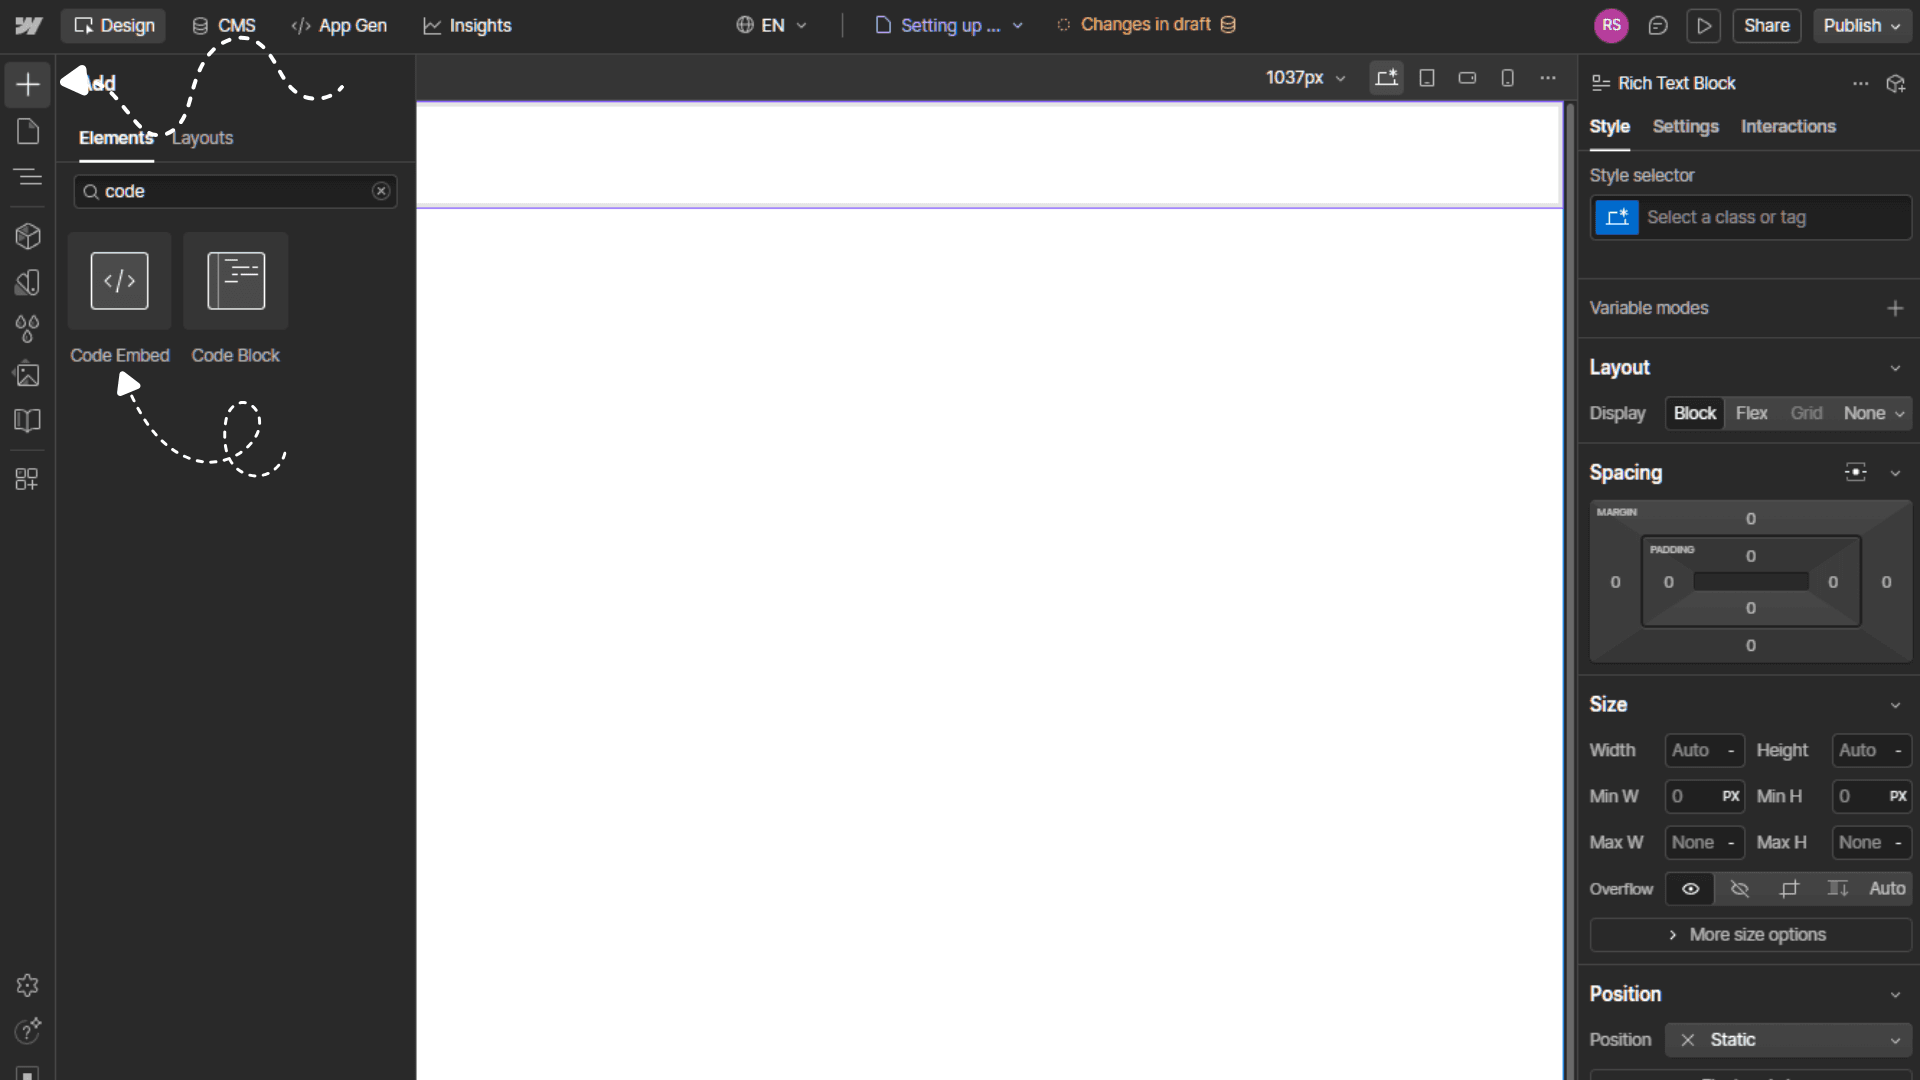Open the Apps panel

[x=27, y=479]
